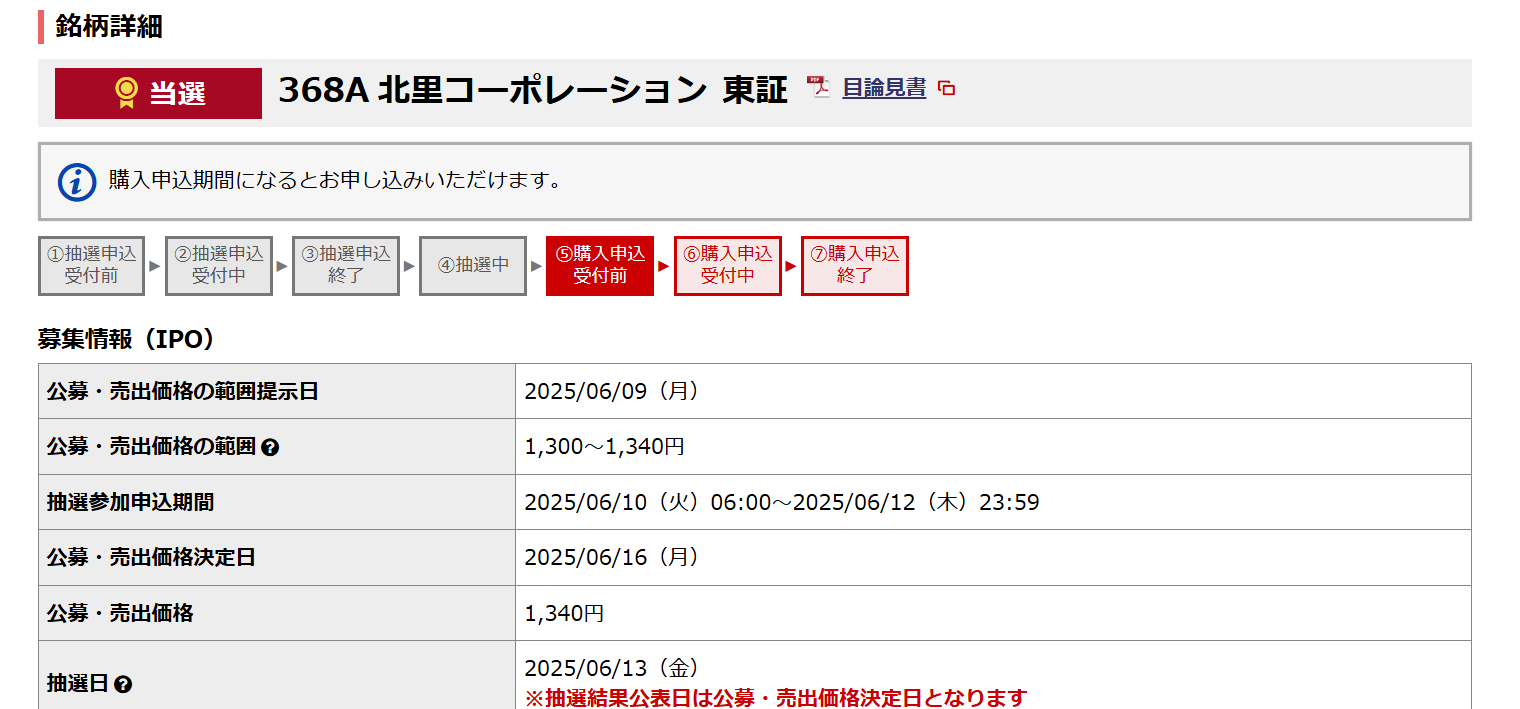This screenshot has width=1520, height=709.
Task: Click the red 抽選結果公表日 notice text
Action: tap(776, 697)
